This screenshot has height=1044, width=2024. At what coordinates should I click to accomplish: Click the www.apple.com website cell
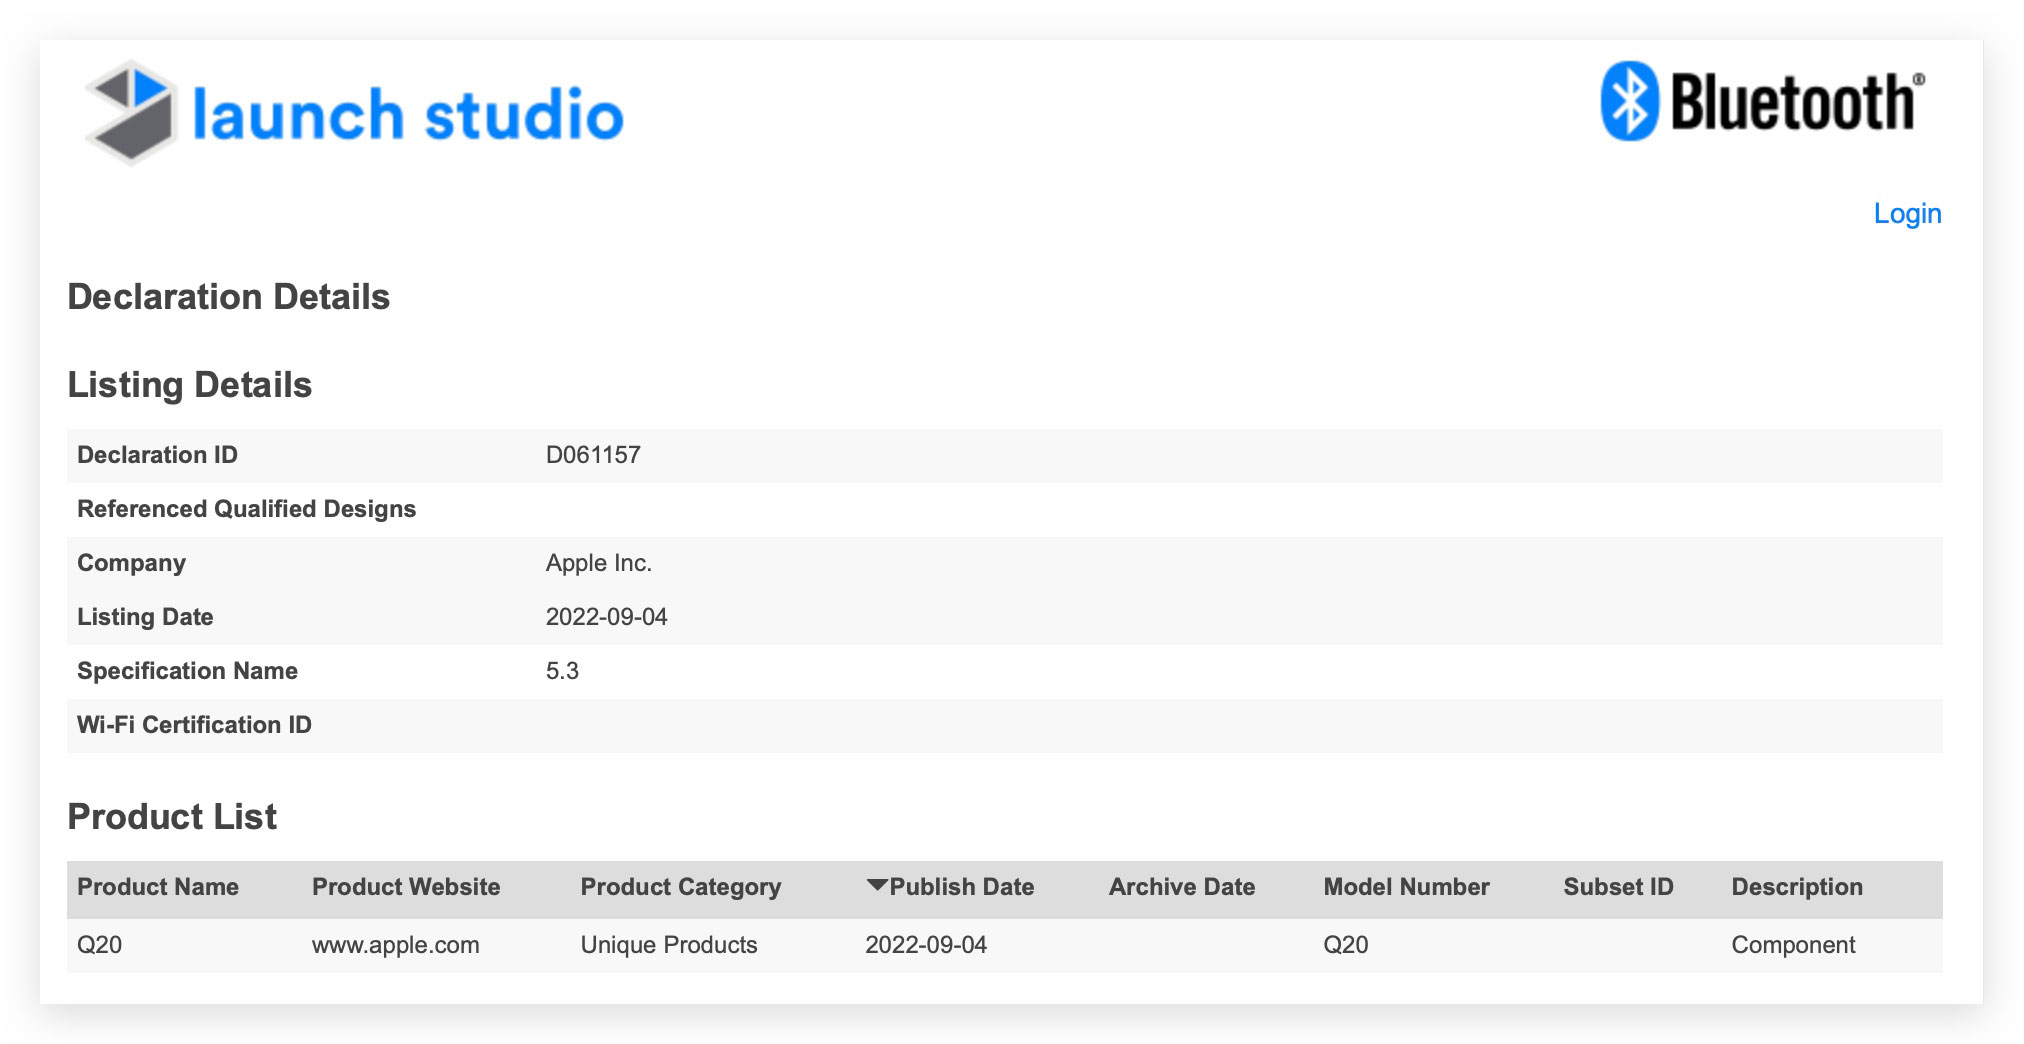point(396,945)
